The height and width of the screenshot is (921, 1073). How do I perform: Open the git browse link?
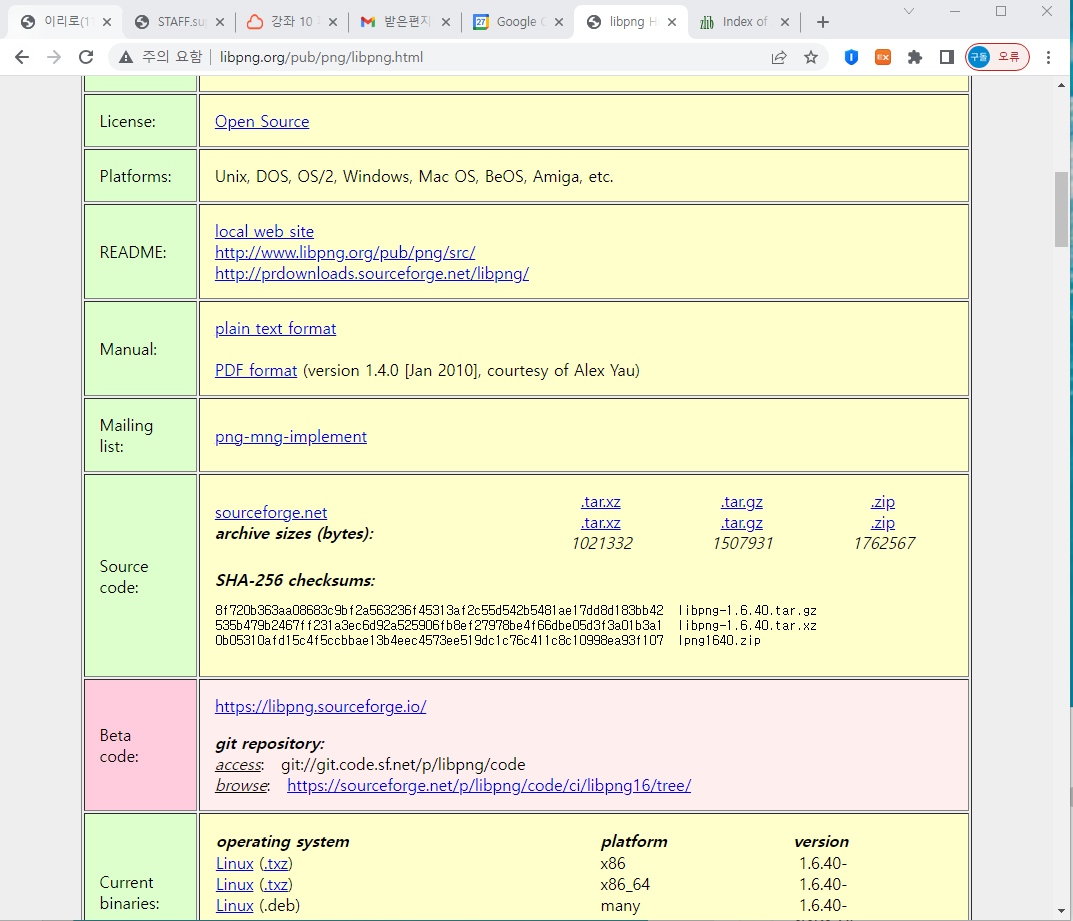(242, 786)
